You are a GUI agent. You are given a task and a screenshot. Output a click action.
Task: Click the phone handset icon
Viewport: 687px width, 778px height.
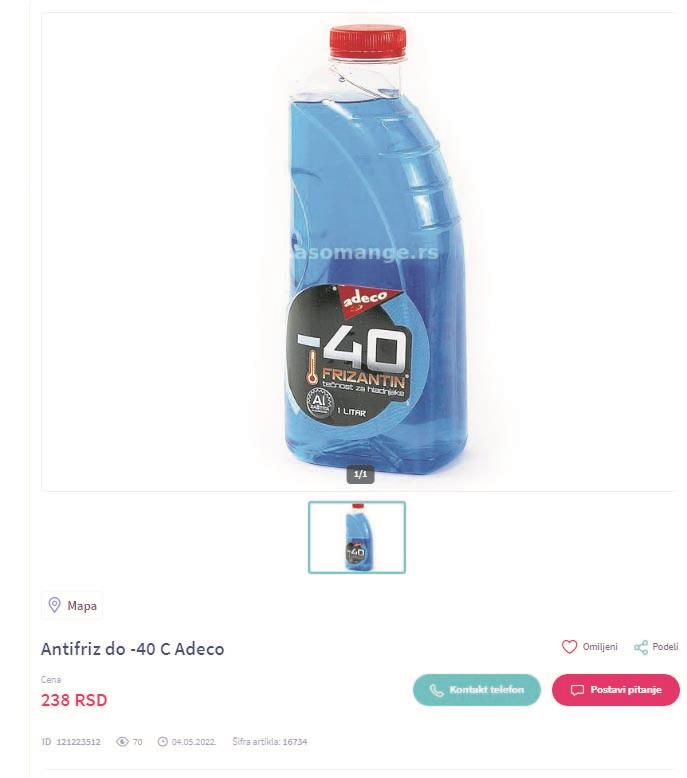point(436,690)
